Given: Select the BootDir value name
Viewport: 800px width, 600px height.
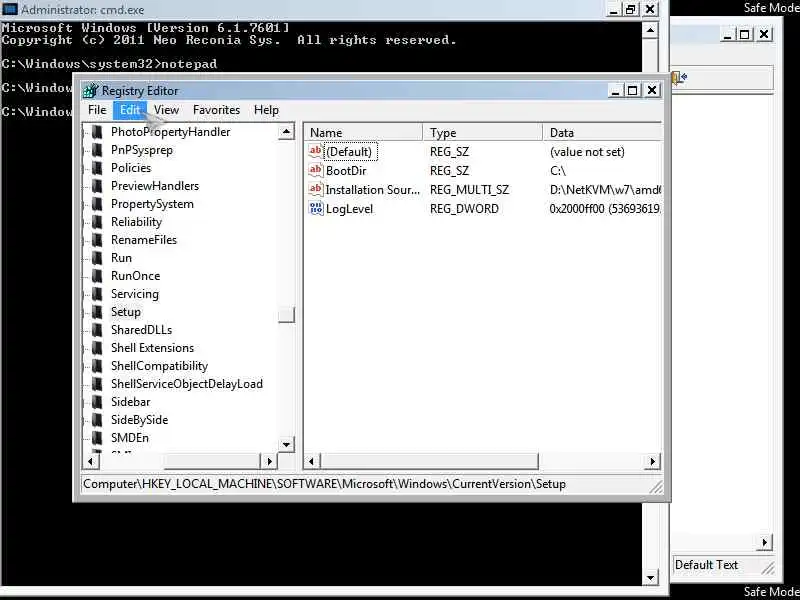Looking at the screenshot, I should (346, 170).
